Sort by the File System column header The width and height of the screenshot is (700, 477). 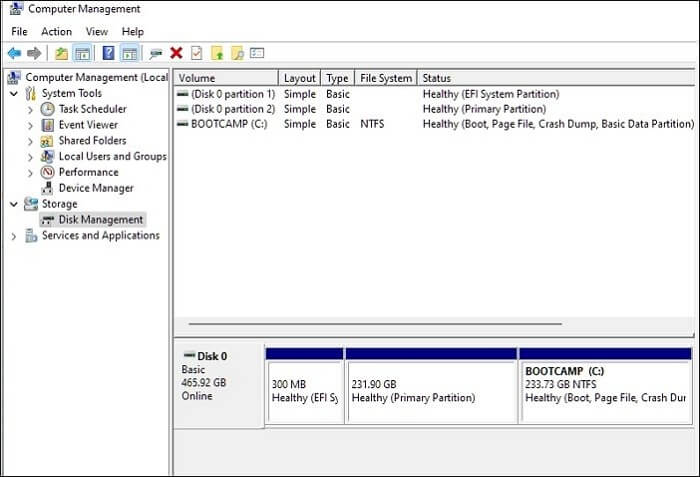[385, 78]
